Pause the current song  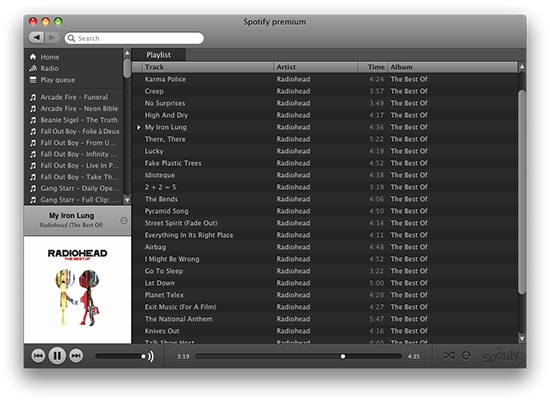click(x=57, y=356)
